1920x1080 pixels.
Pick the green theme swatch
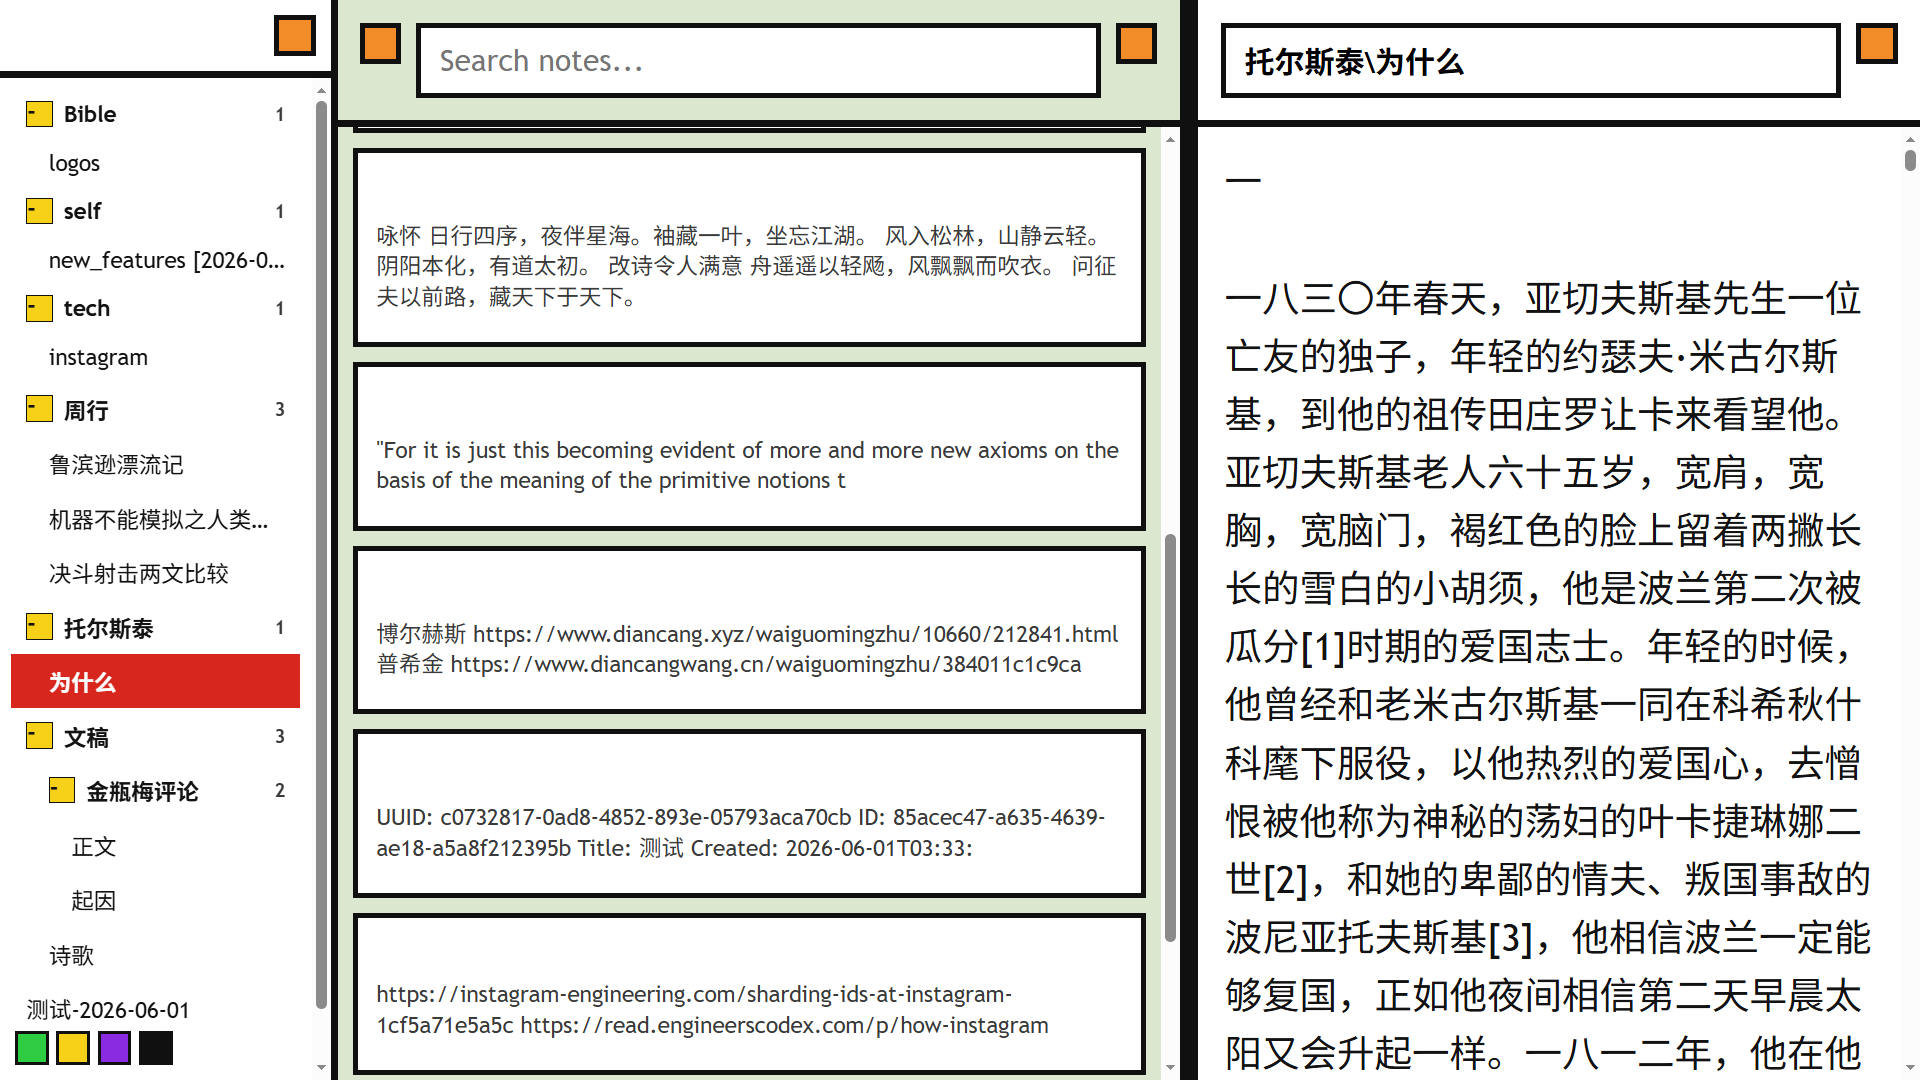[32, 1048]
